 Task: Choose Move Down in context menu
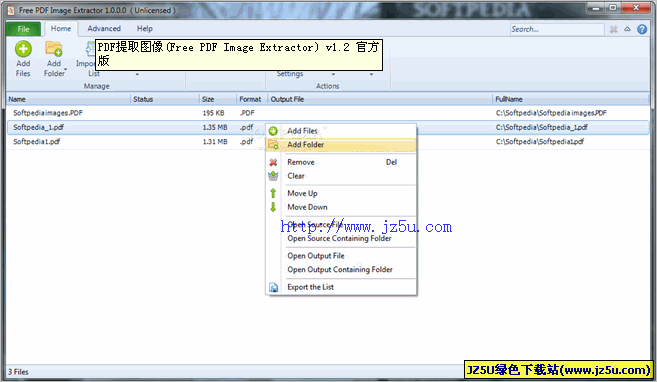(341, 207)
